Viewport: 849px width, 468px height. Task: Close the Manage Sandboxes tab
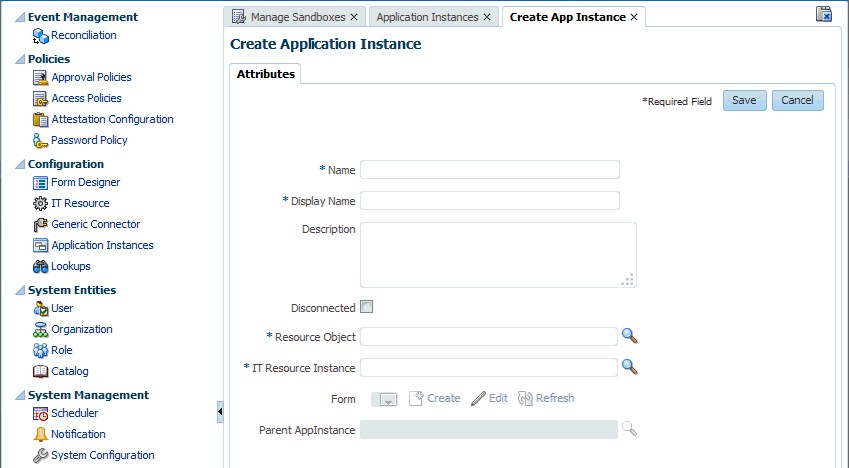[354, 17]
